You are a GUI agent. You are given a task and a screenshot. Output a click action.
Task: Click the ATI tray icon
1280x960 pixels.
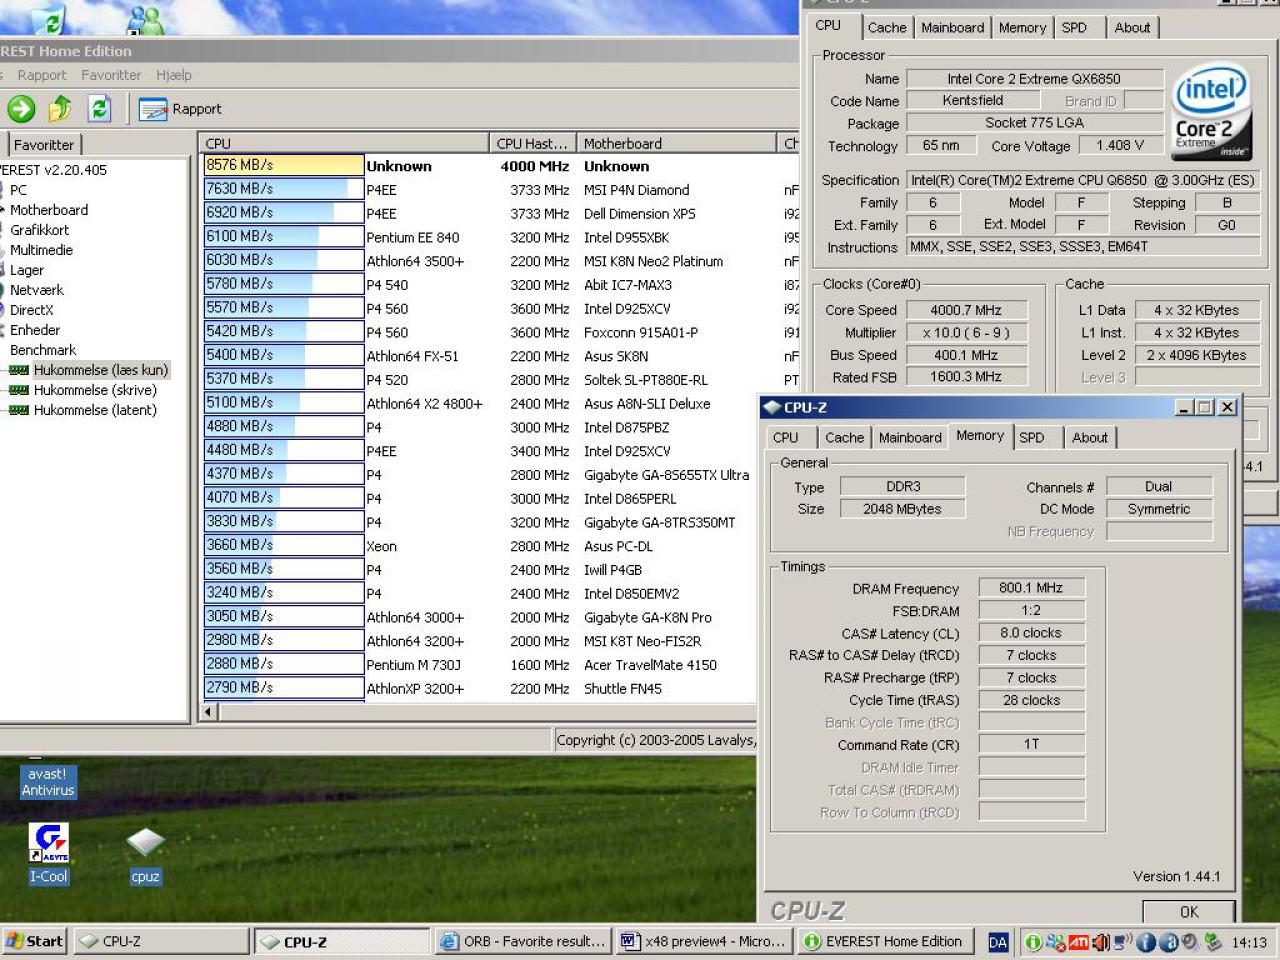point(1078,942)
